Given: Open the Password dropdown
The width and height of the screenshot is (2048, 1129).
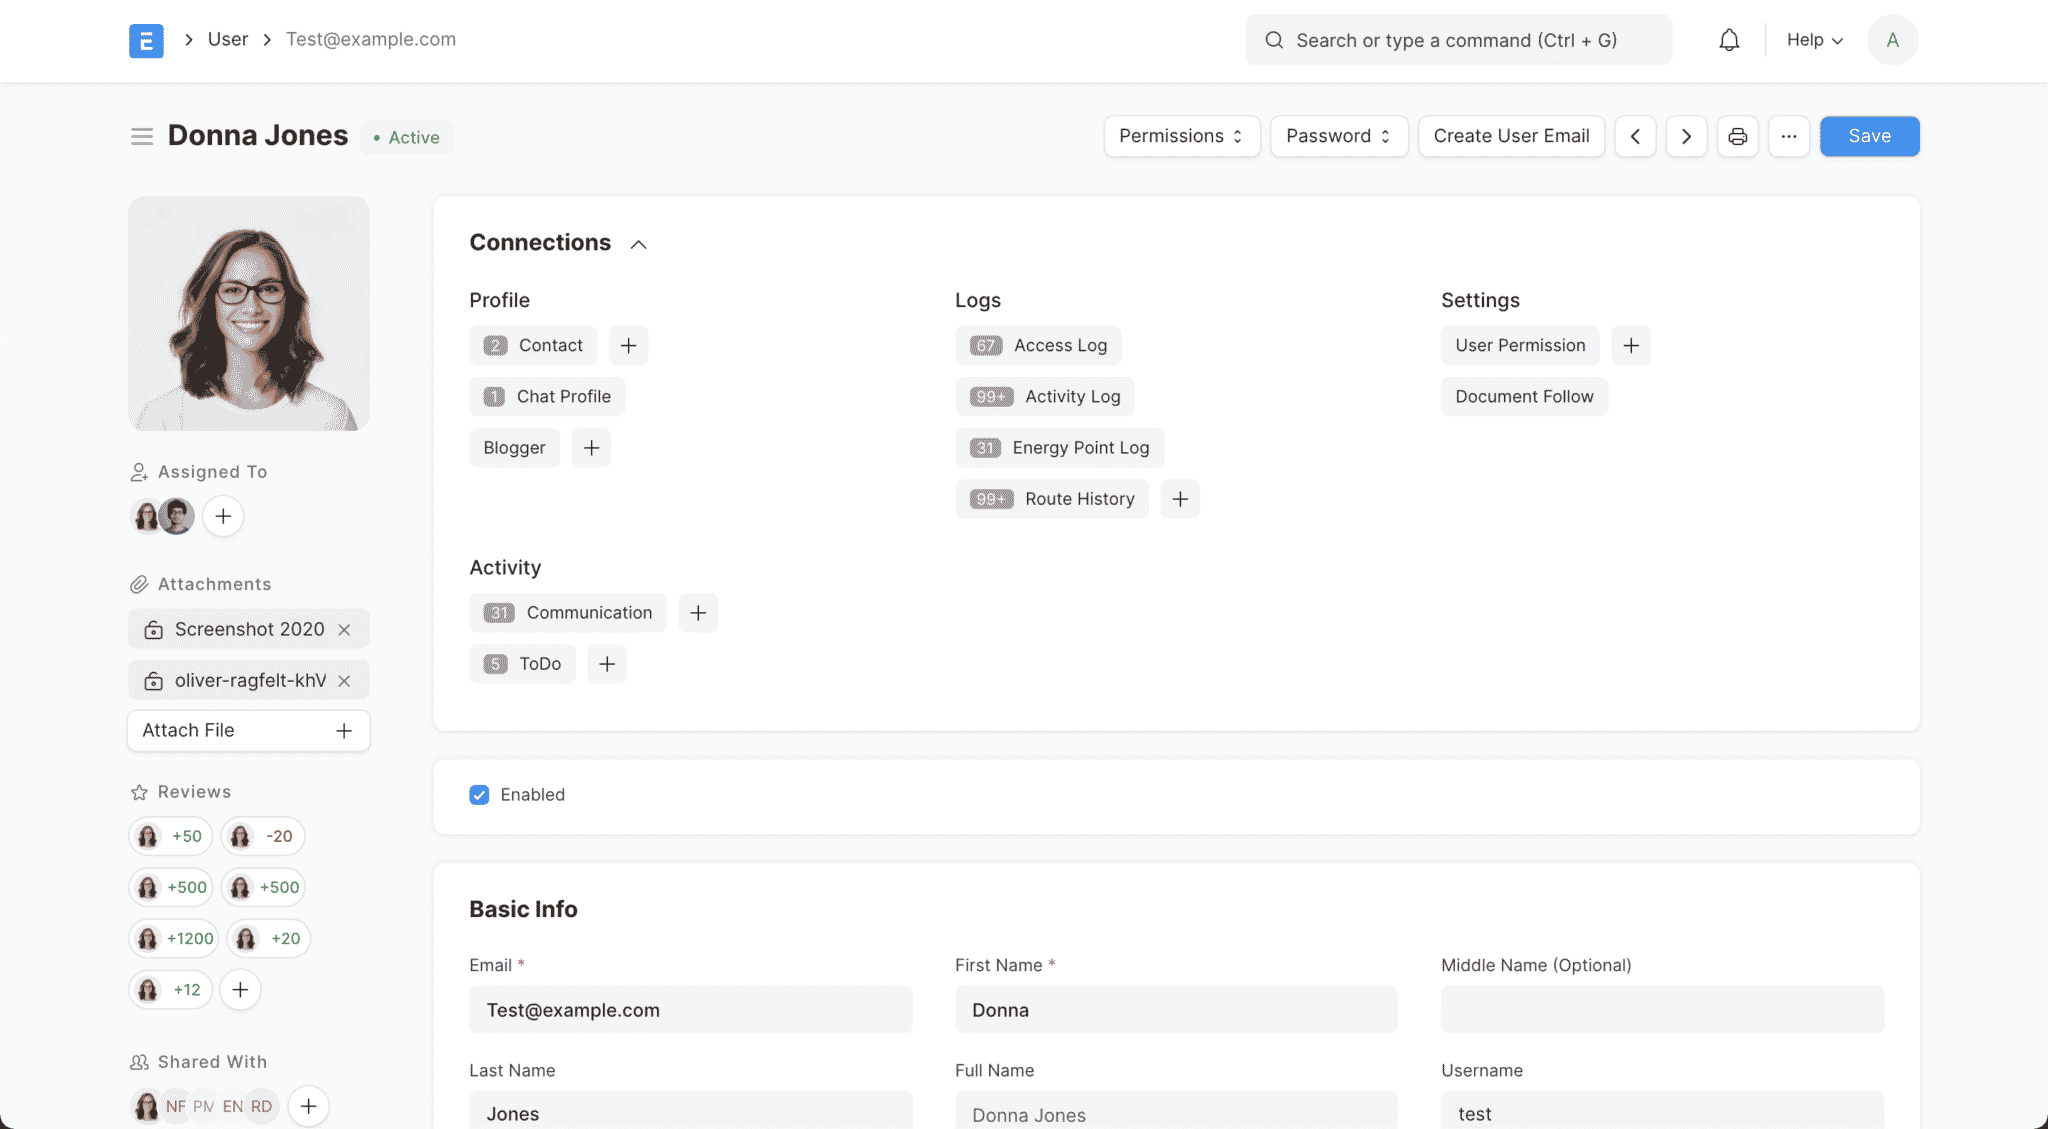Looking at the screenshot, I should pos(1338,136).
